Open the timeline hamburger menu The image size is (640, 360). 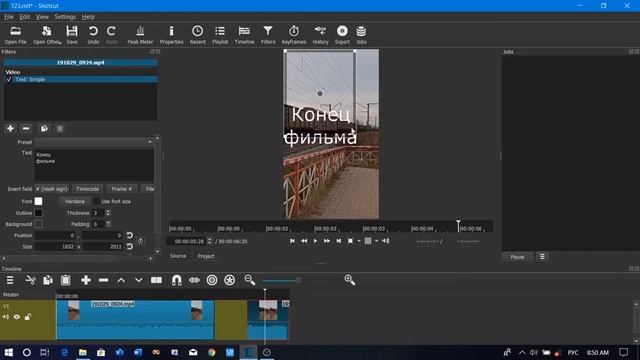10,280
